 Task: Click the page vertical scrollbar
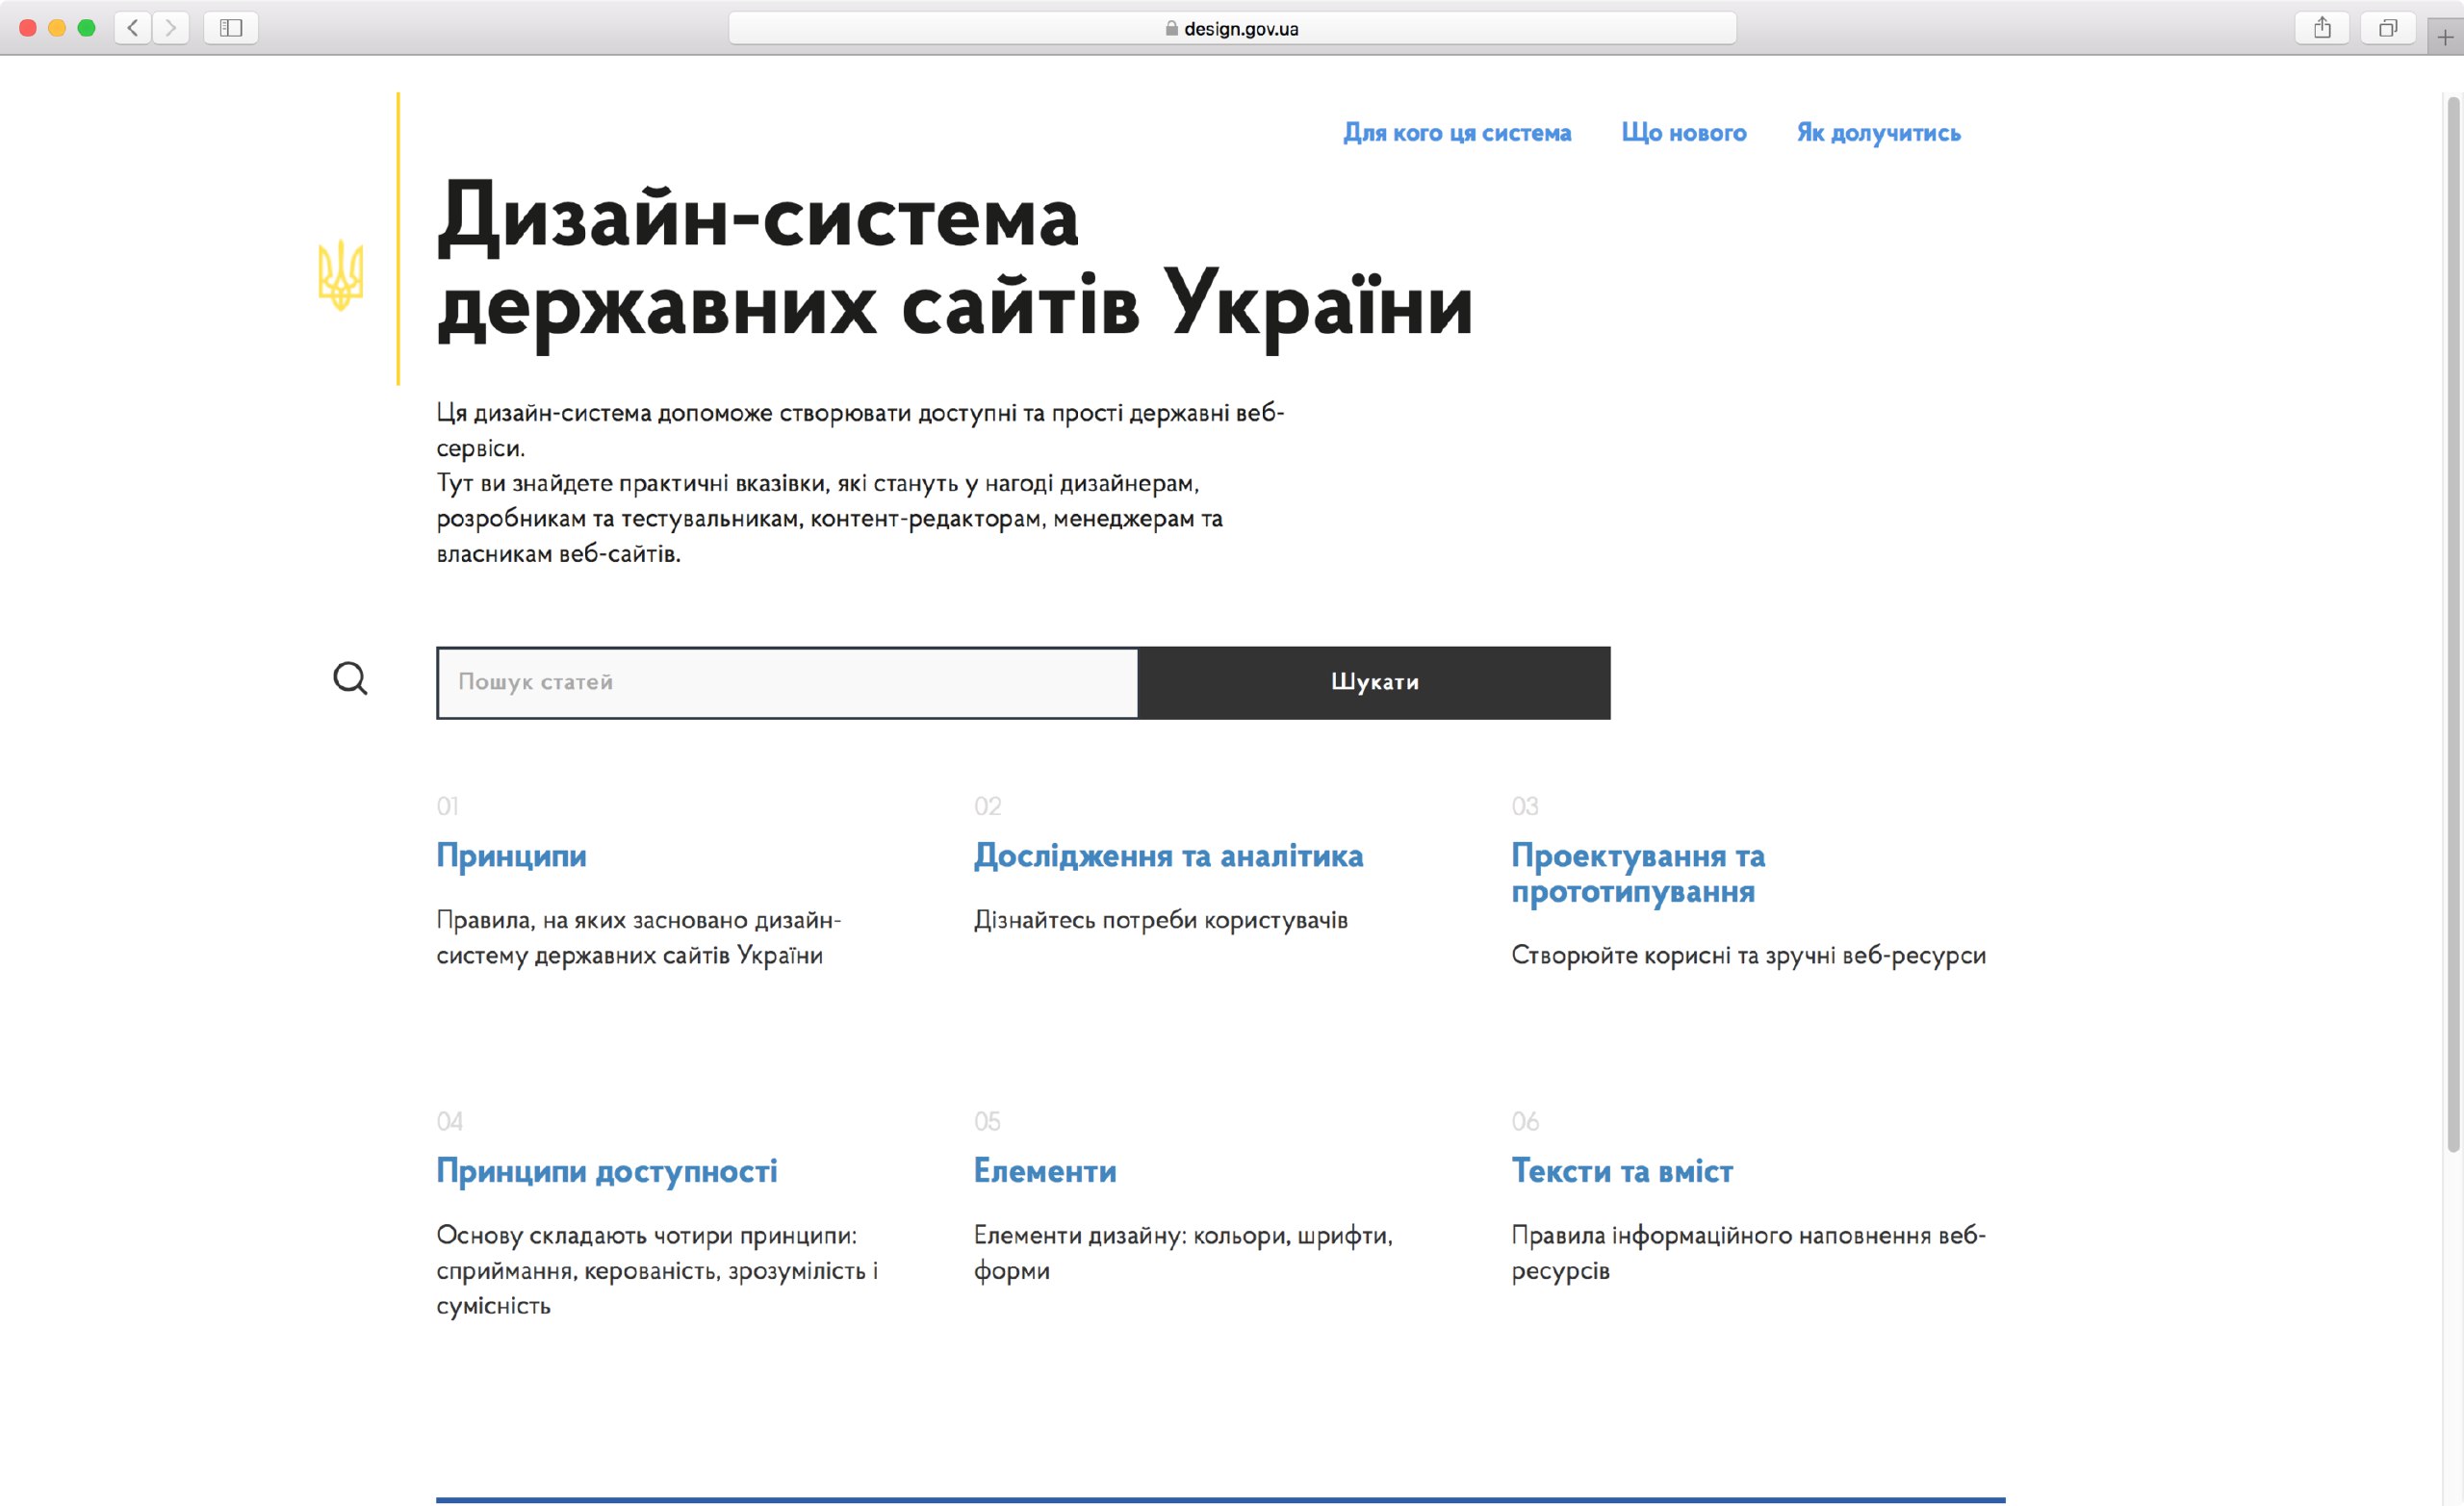tap(2453, 625)
